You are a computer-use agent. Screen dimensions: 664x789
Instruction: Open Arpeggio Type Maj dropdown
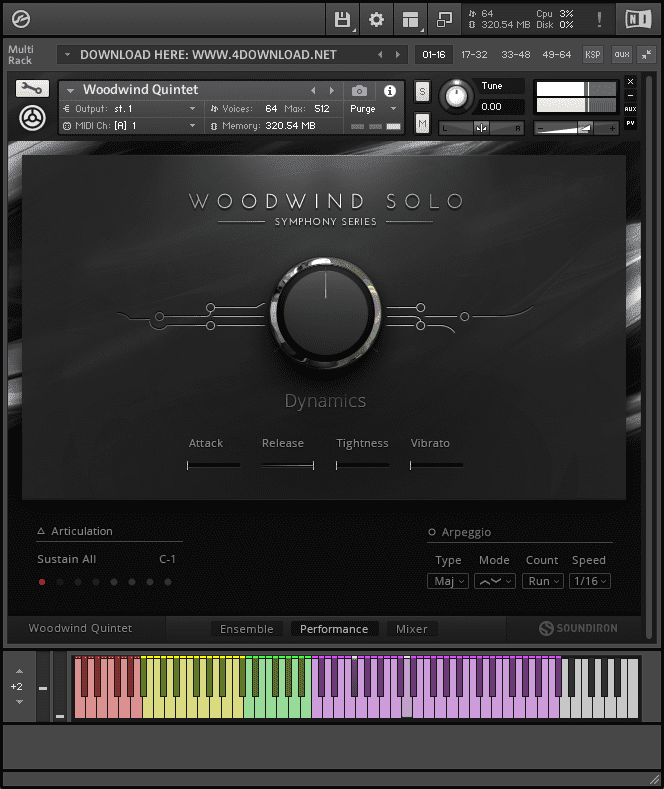coord(448,581)
